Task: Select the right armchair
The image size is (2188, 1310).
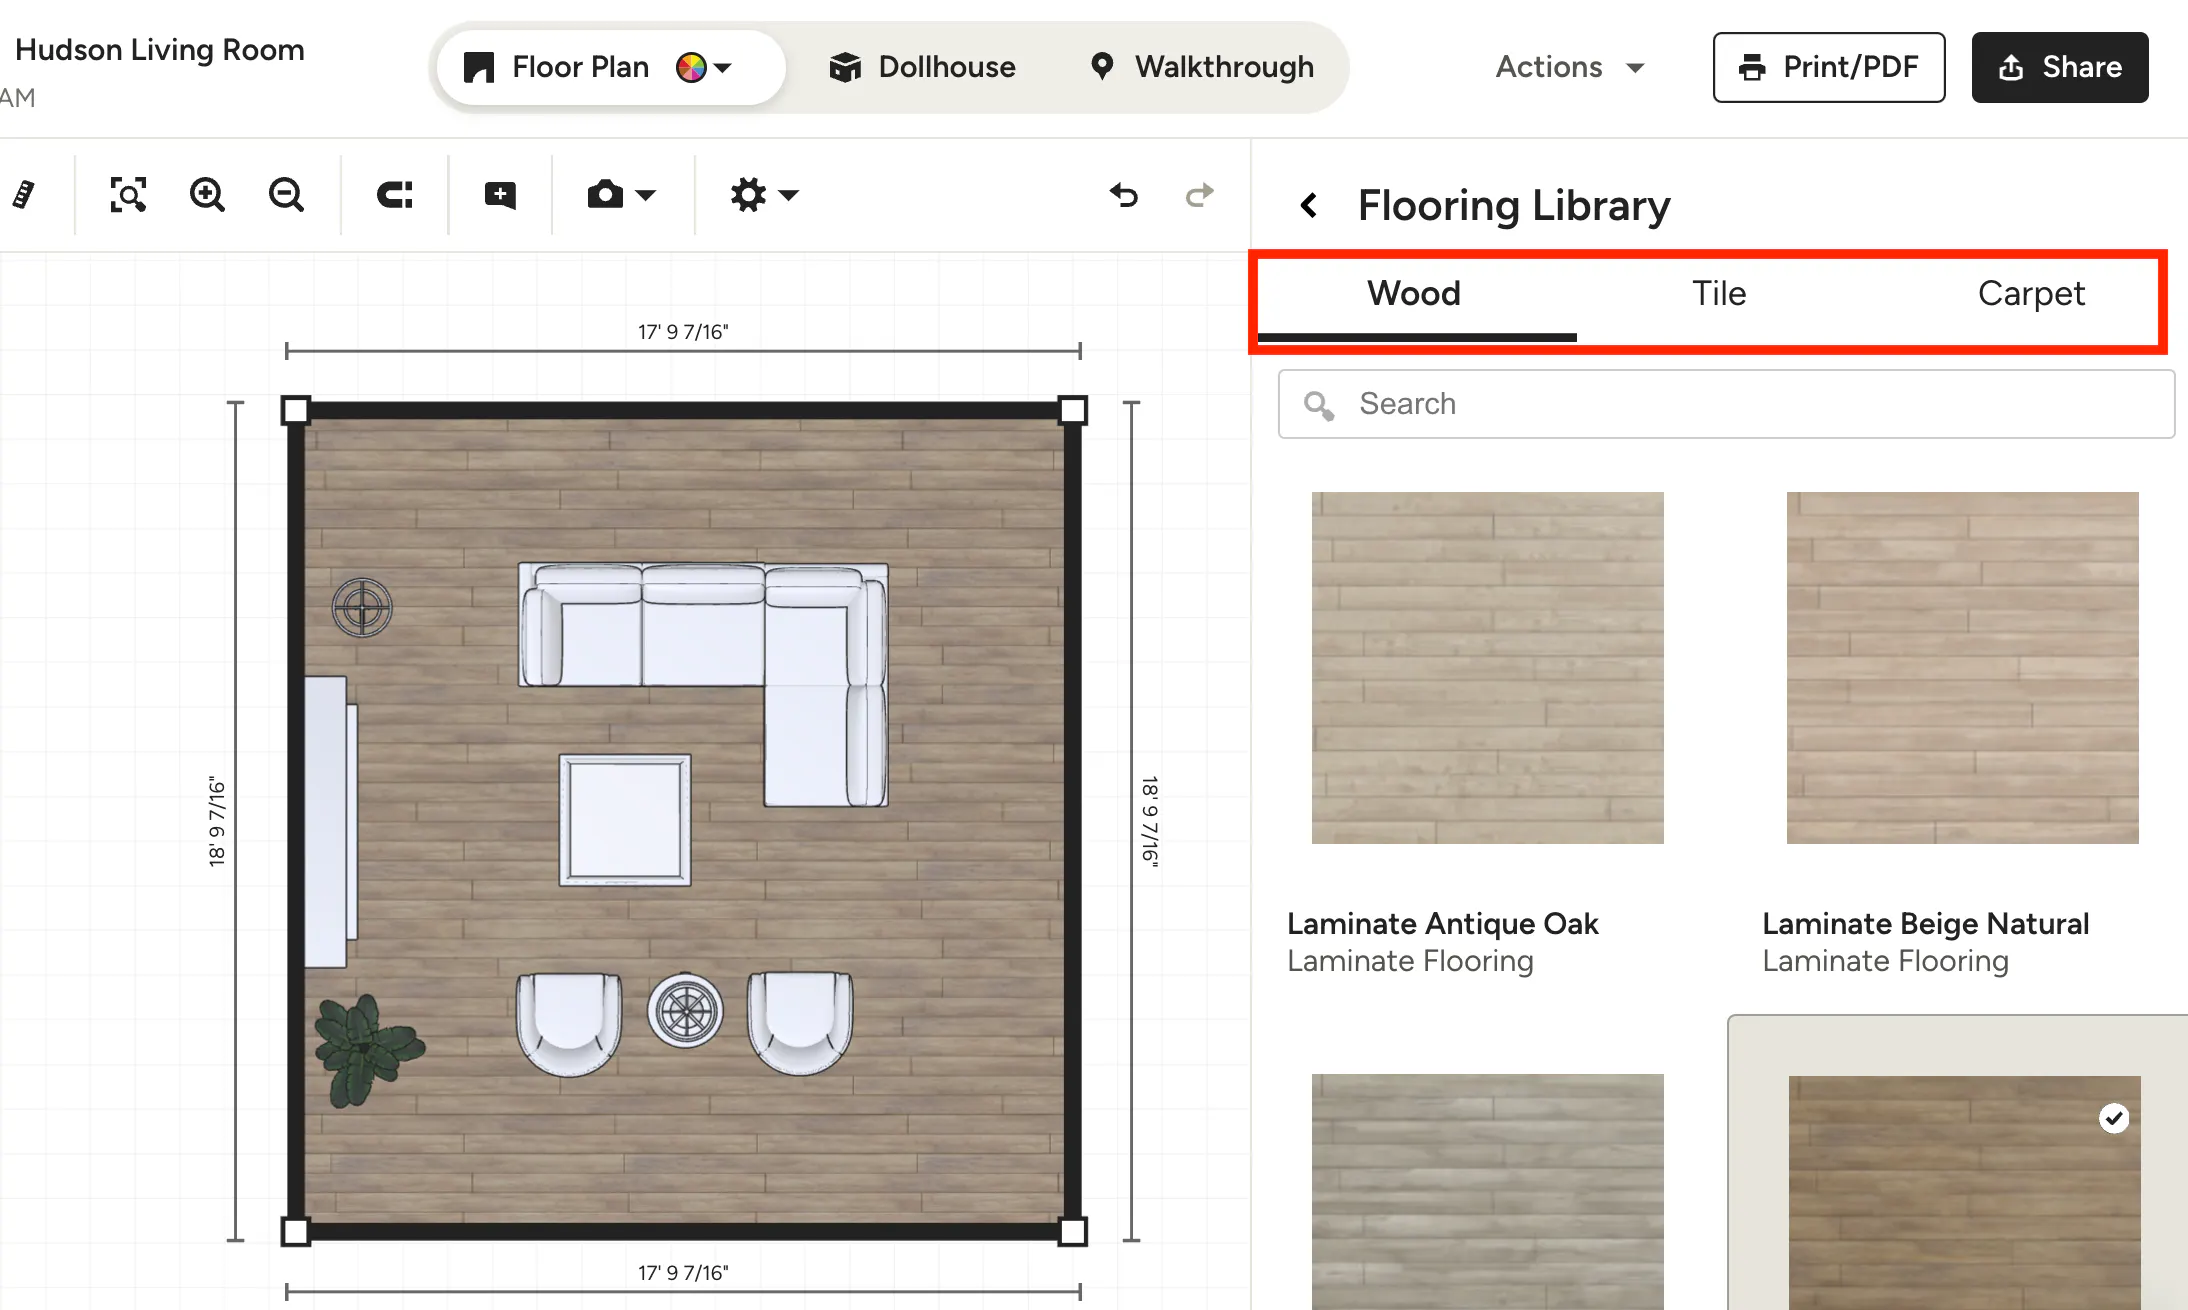Action: pyautogui.click(x=800, y=1022)
